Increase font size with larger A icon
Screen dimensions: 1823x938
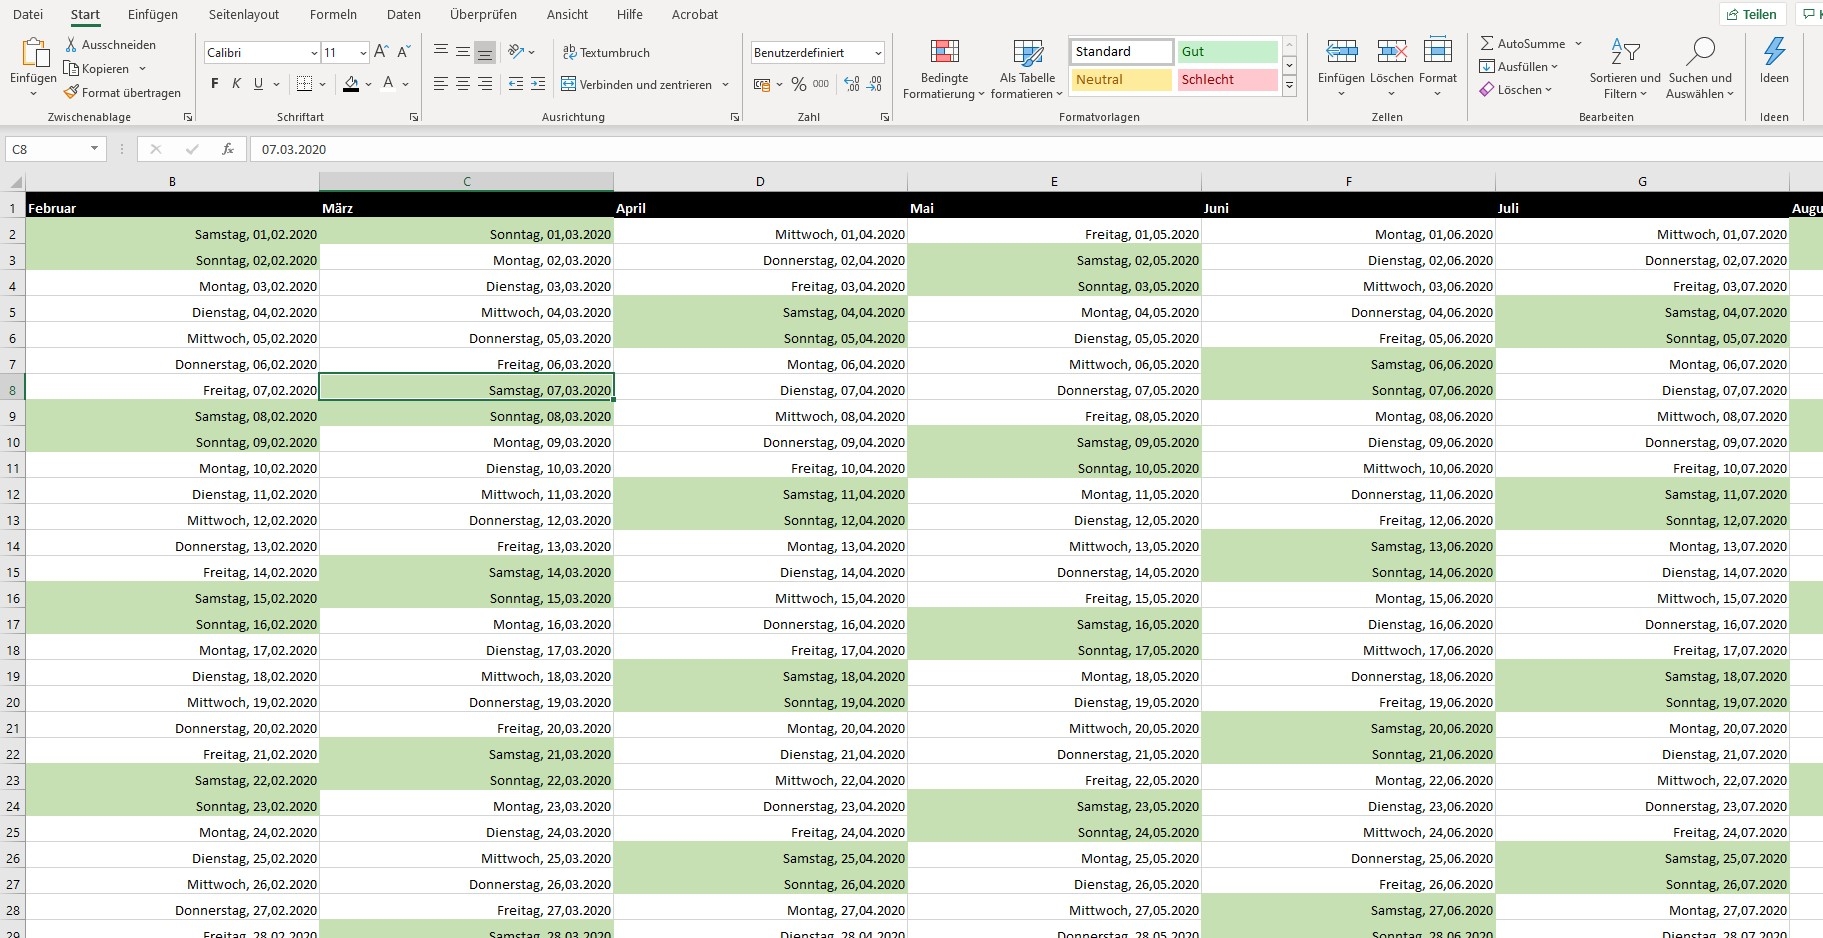(x=381, y=52)
